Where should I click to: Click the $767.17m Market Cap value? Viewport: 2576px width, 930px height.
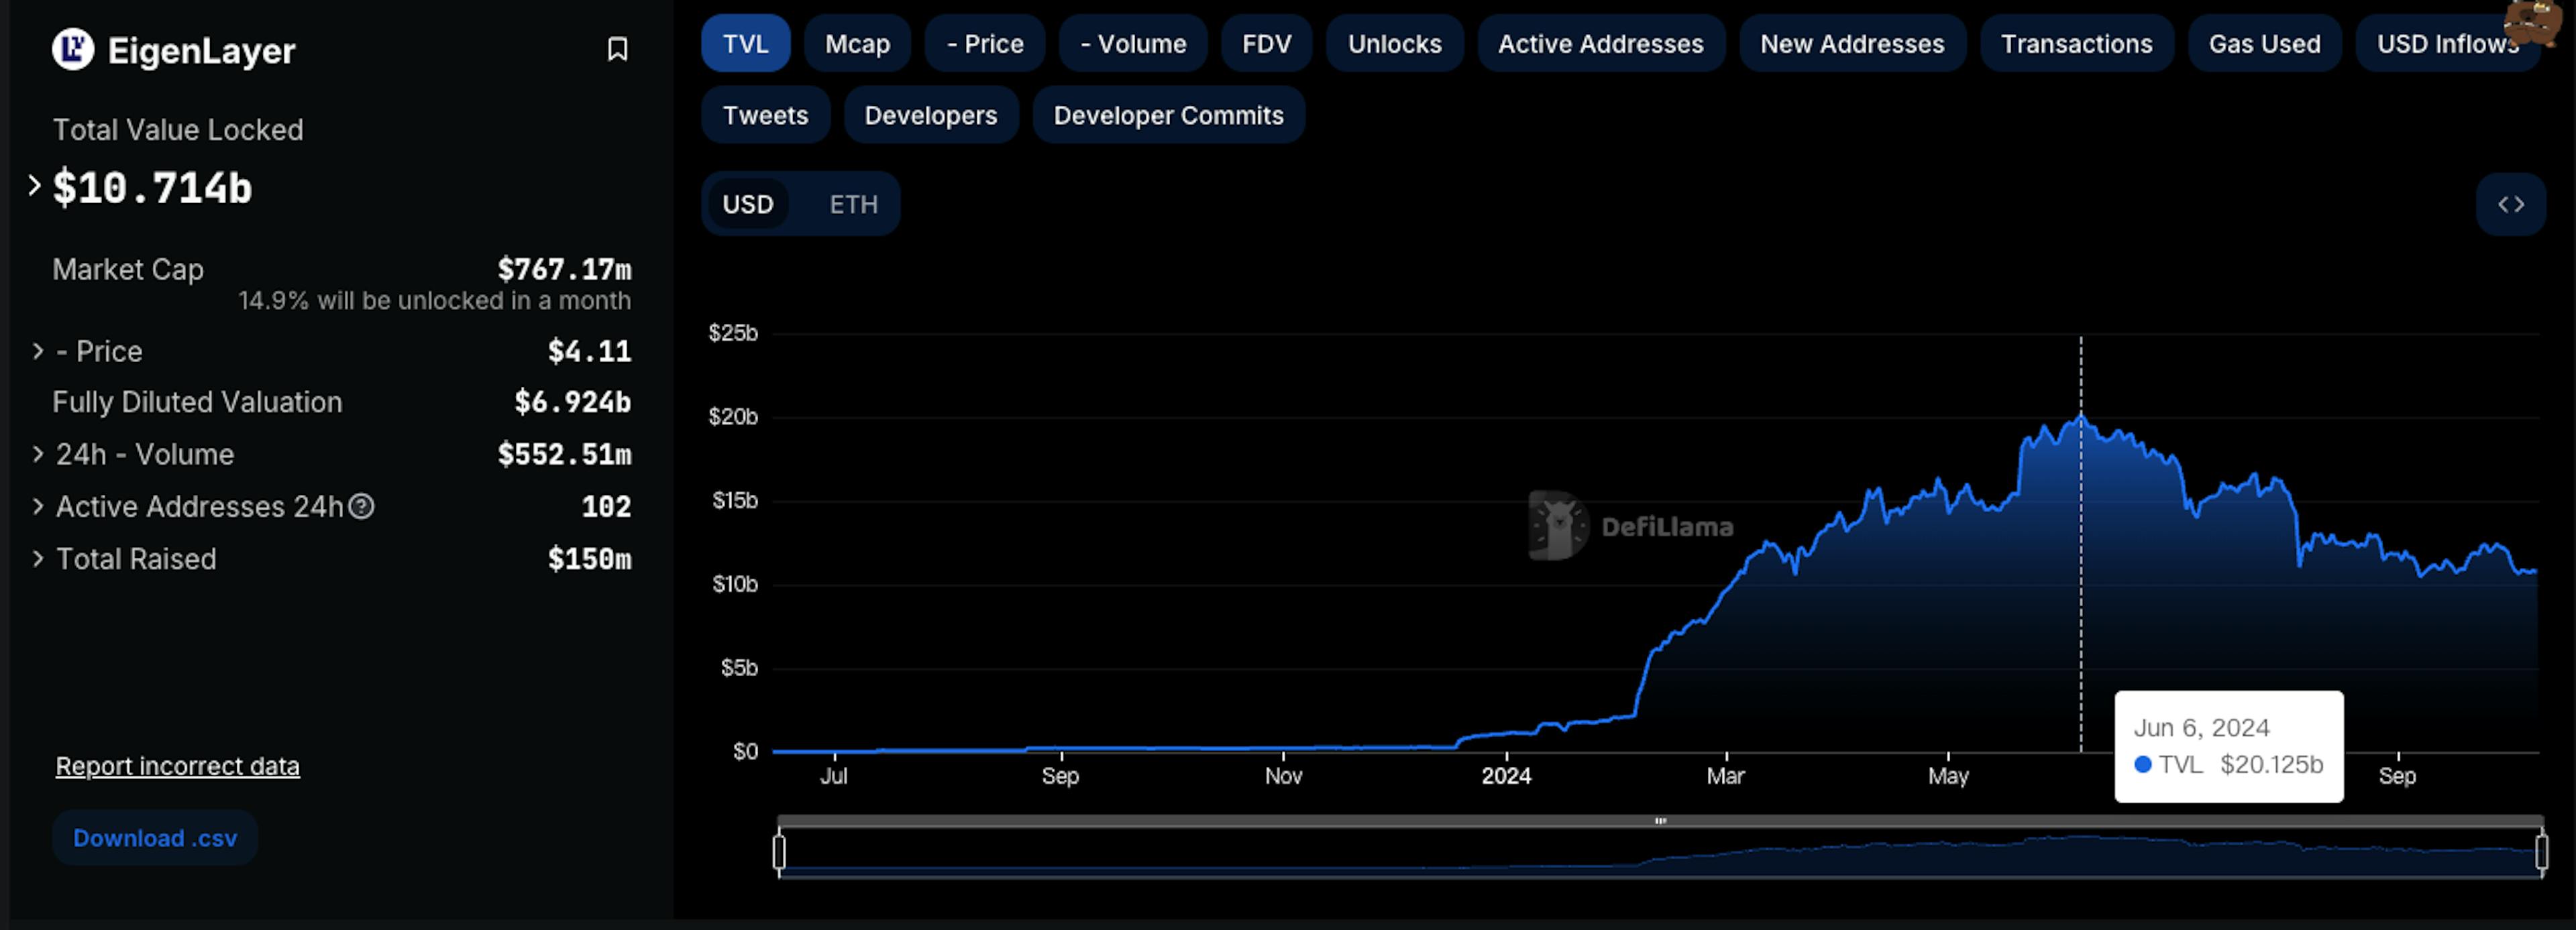click(564, 269)
